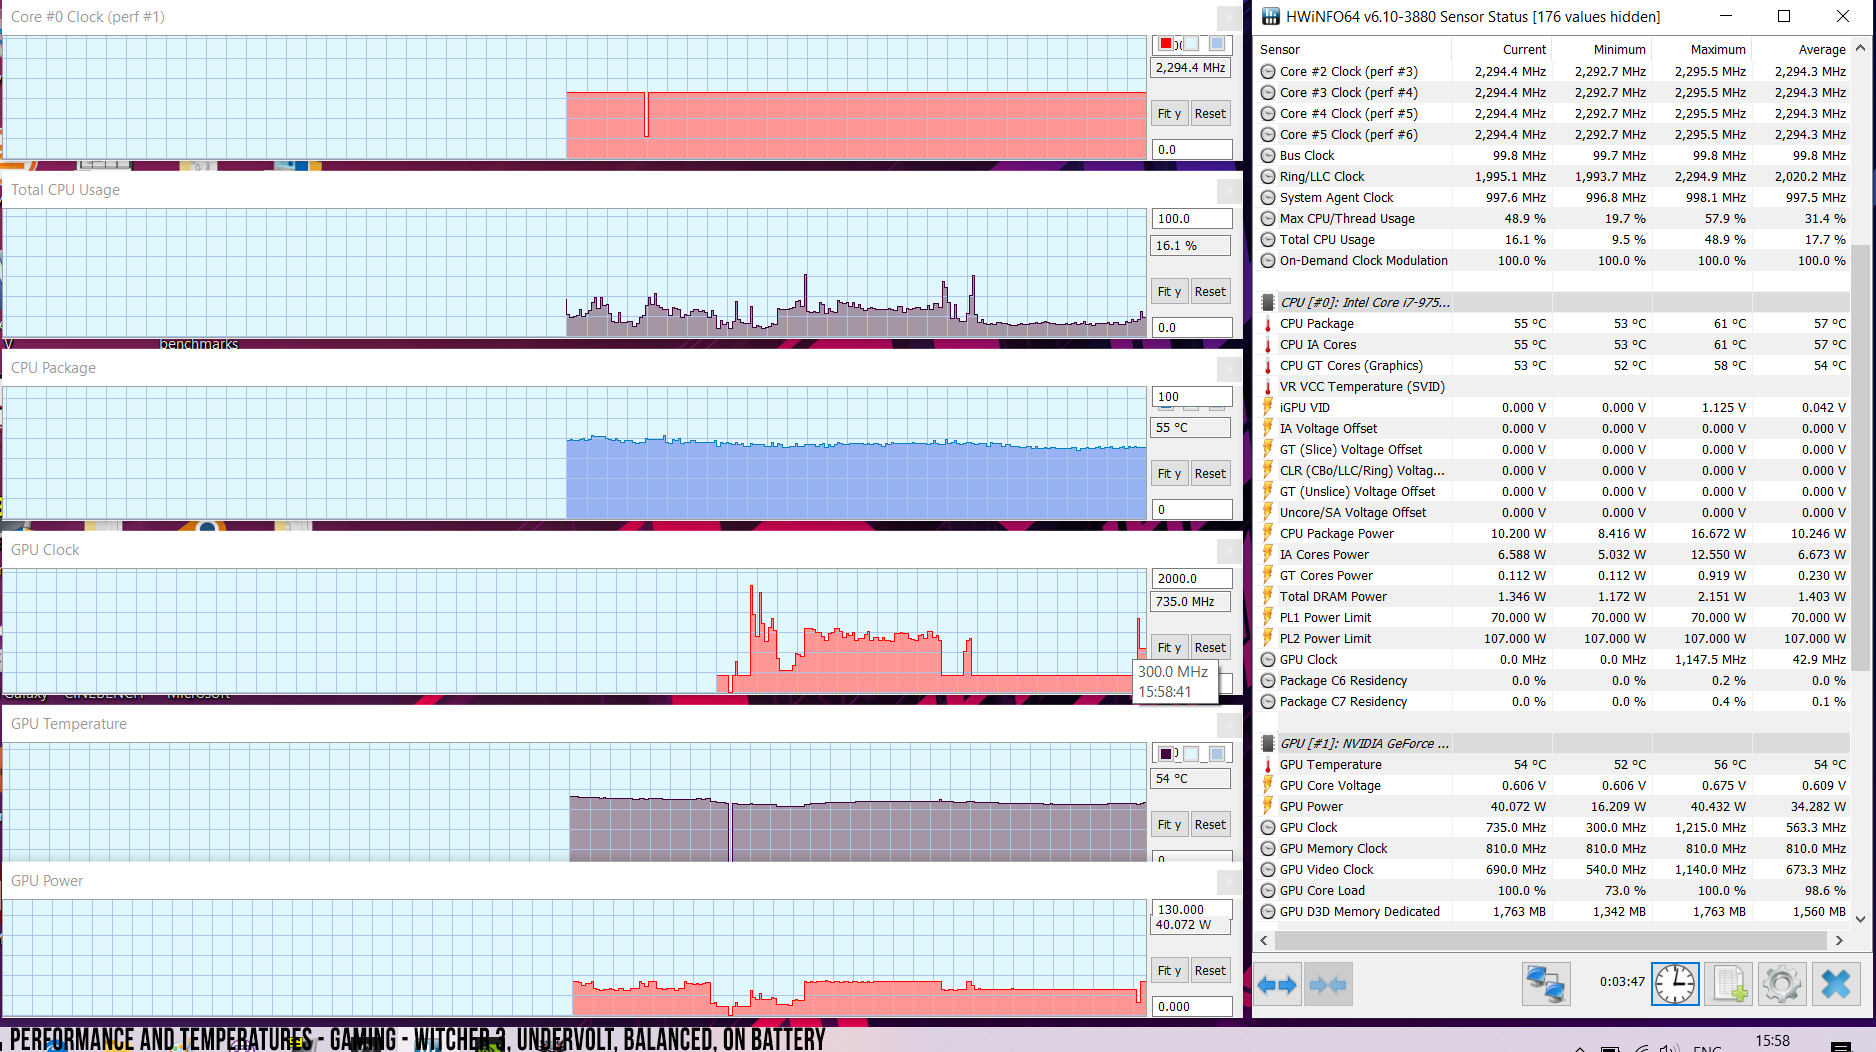Start logging with the sheet-plus icon

(1729, 985)
